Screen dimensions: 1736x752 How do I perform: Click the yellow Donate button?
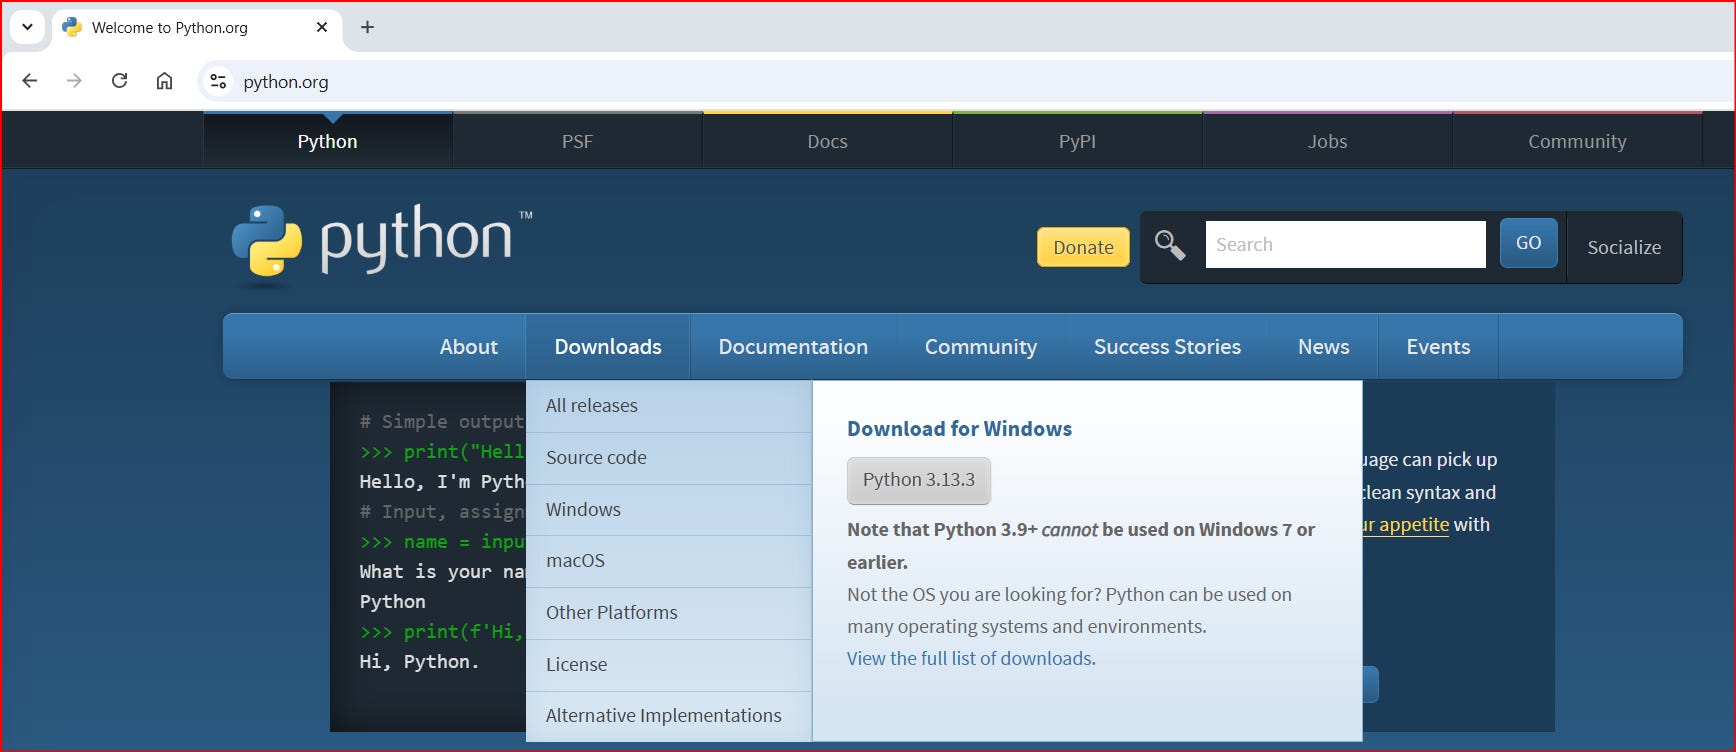(1083, 247)
